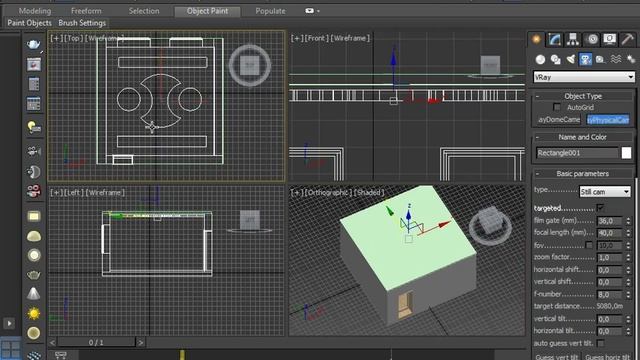This screenshot has width=640, height=360.
Task: Click the Top viewport Wireframe label
Action: coord(104,38)
